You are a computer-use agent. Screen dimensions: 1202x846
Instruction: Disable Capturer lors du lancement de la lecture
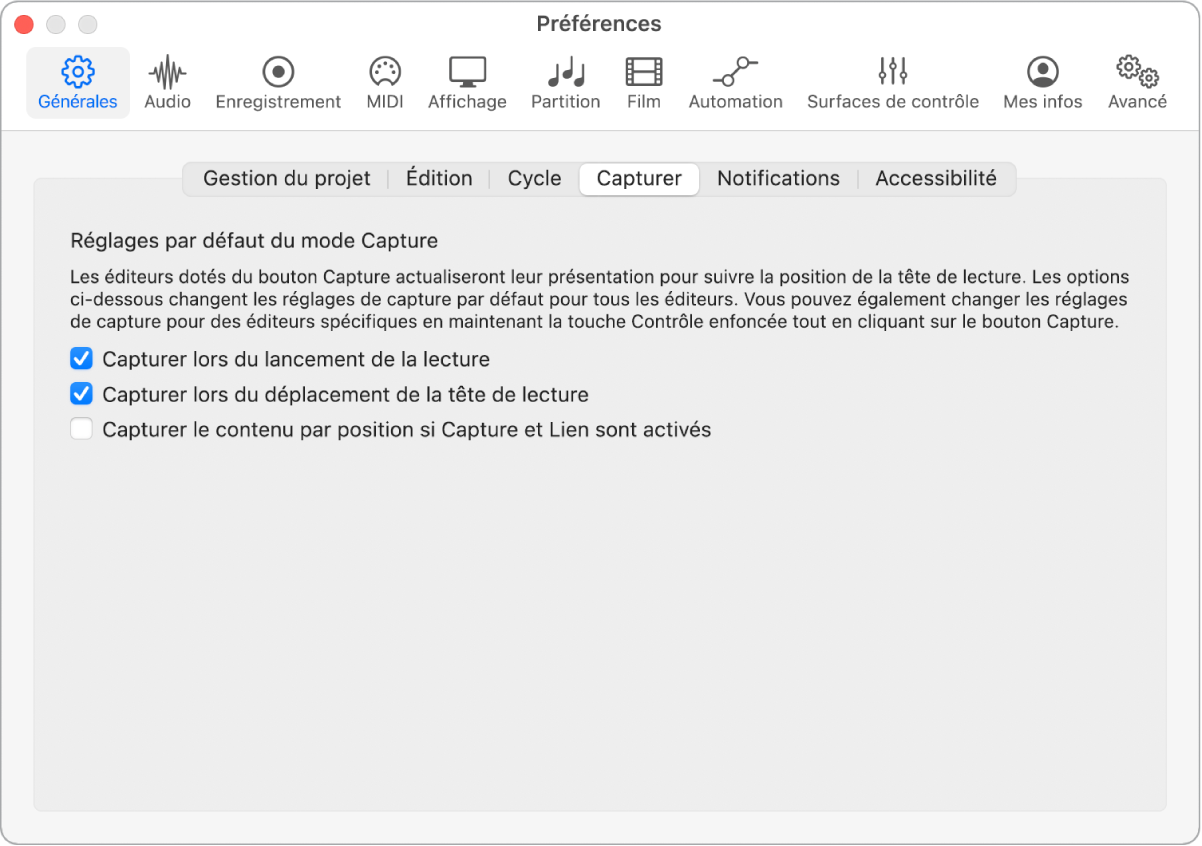(x=82, y=358)
